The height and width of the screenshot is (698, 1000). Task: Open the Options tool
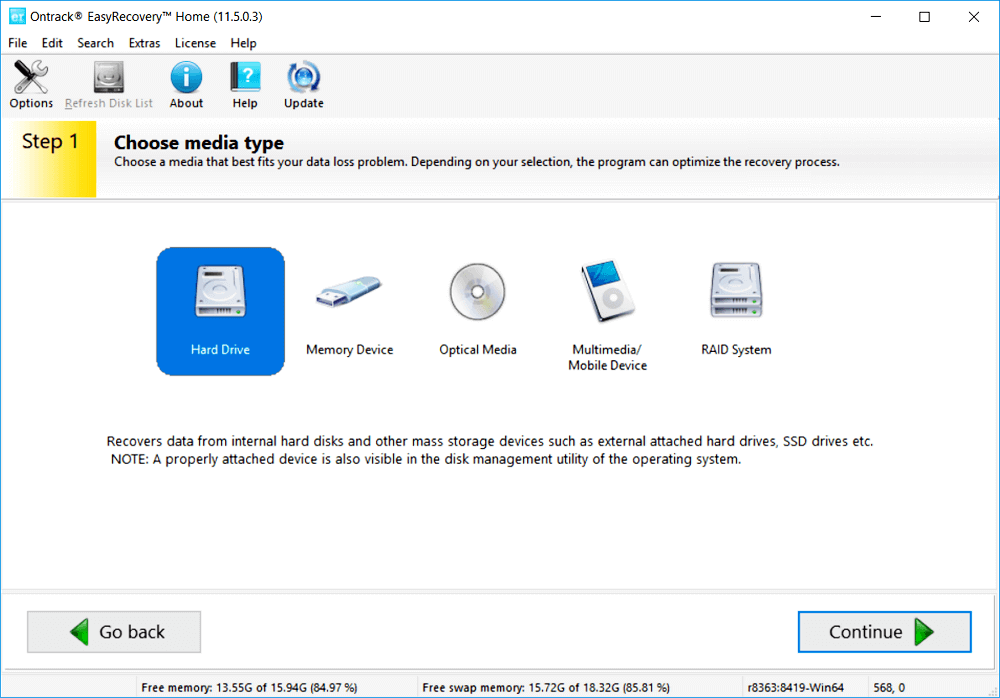(x=30, y=84)
